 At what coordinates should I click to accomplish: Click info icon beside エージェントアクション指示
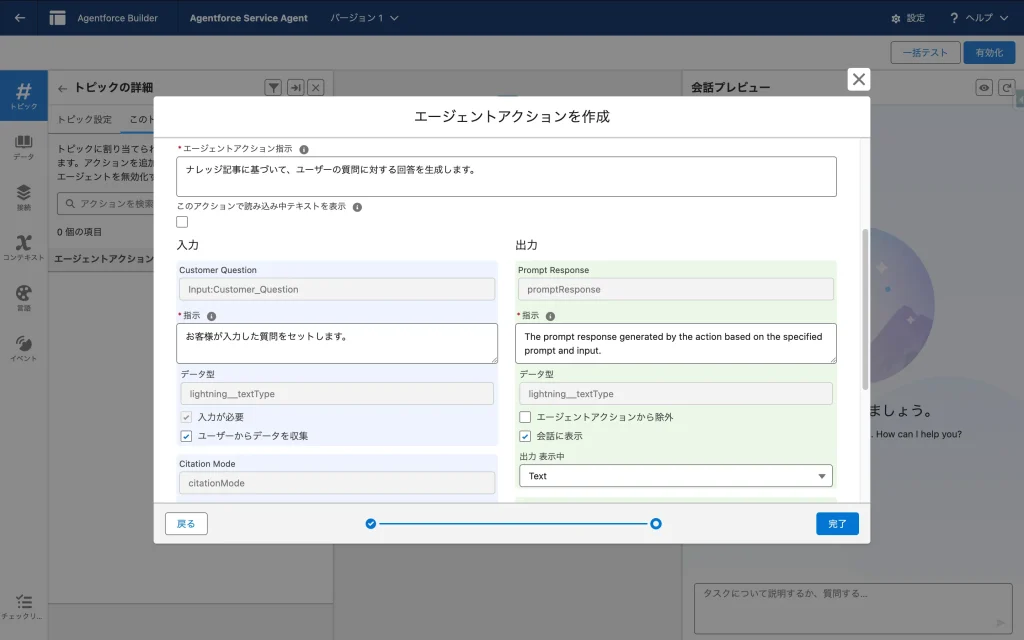tap(304, 149)
